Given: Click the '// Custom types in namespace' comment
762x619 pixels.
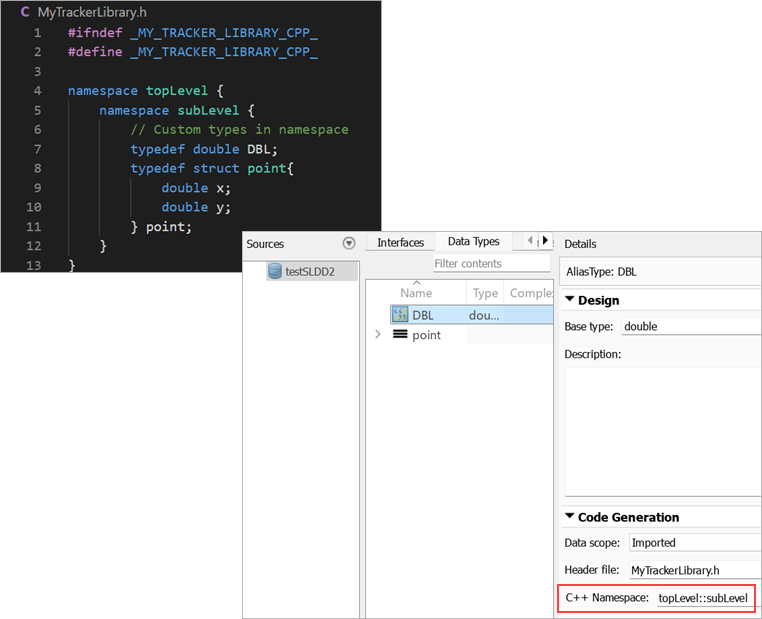Looking at the screenshot, I should point(239,130).
